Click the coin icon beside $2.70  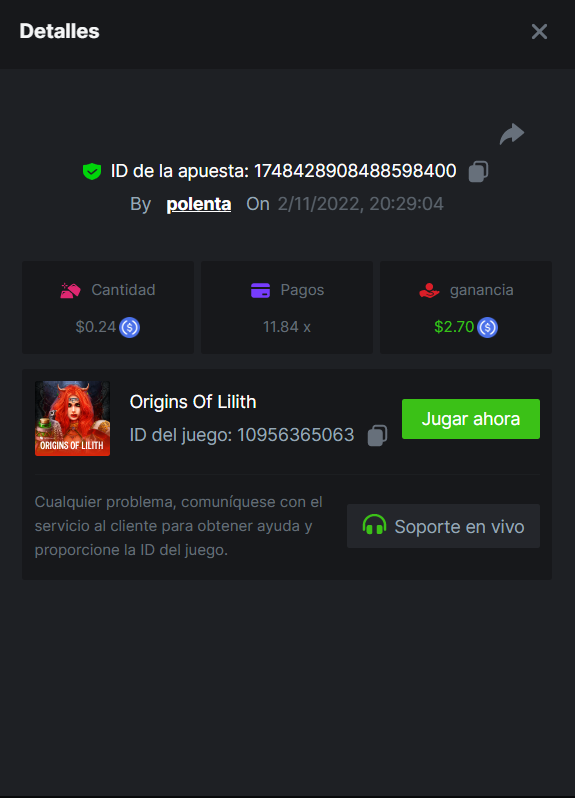(x=487, y=327)
